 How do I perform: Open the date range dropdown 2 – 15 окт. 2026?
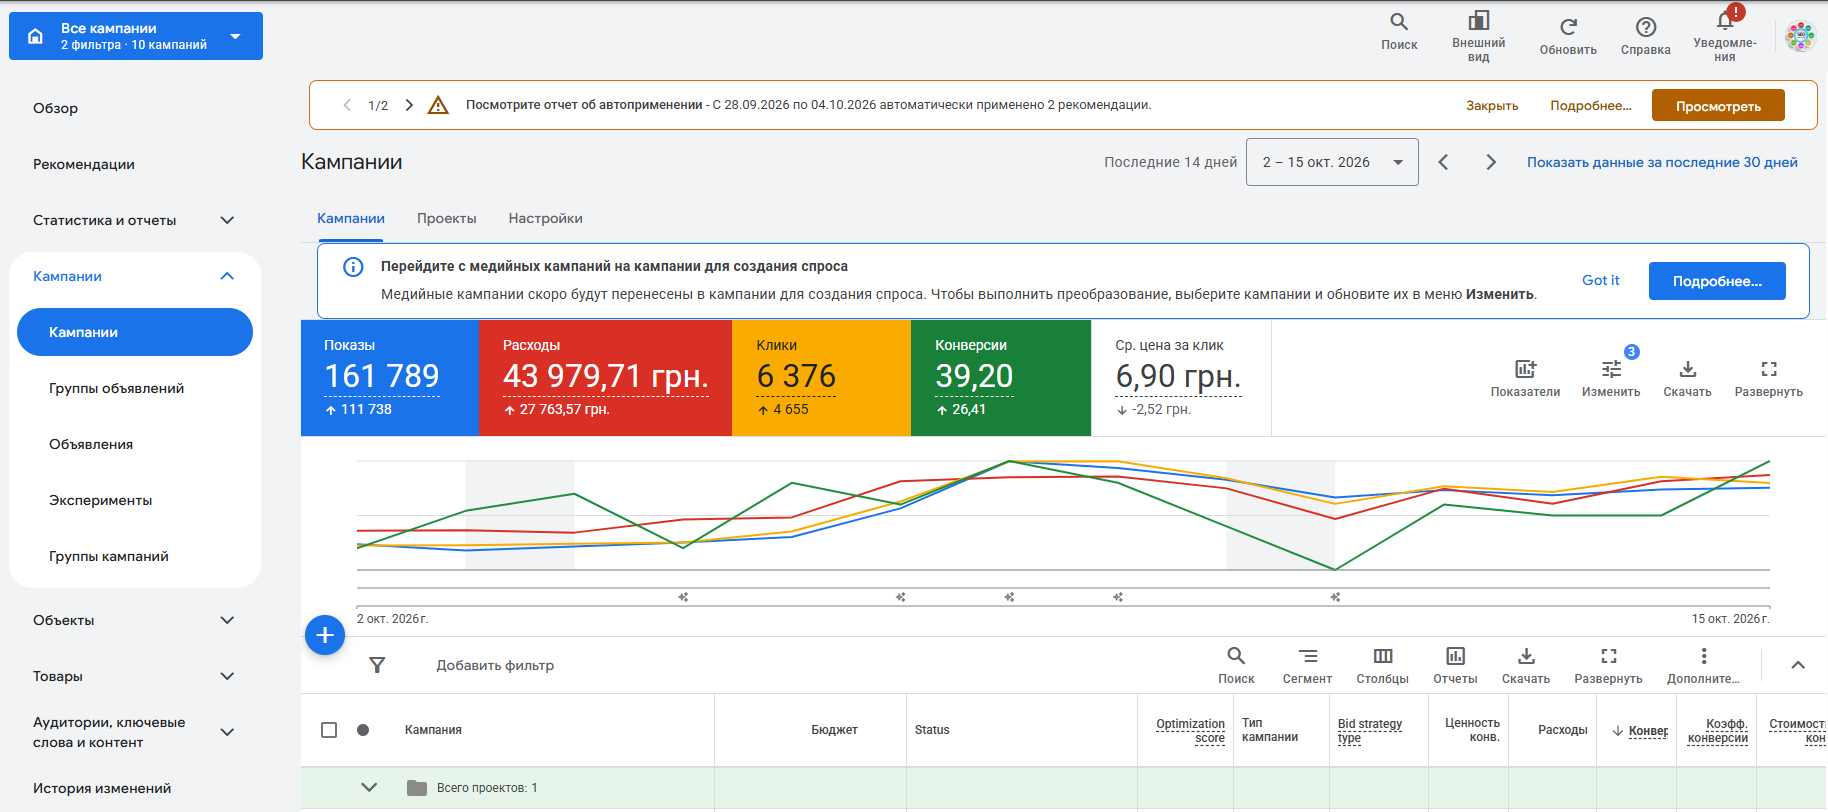pos(1332,162)
